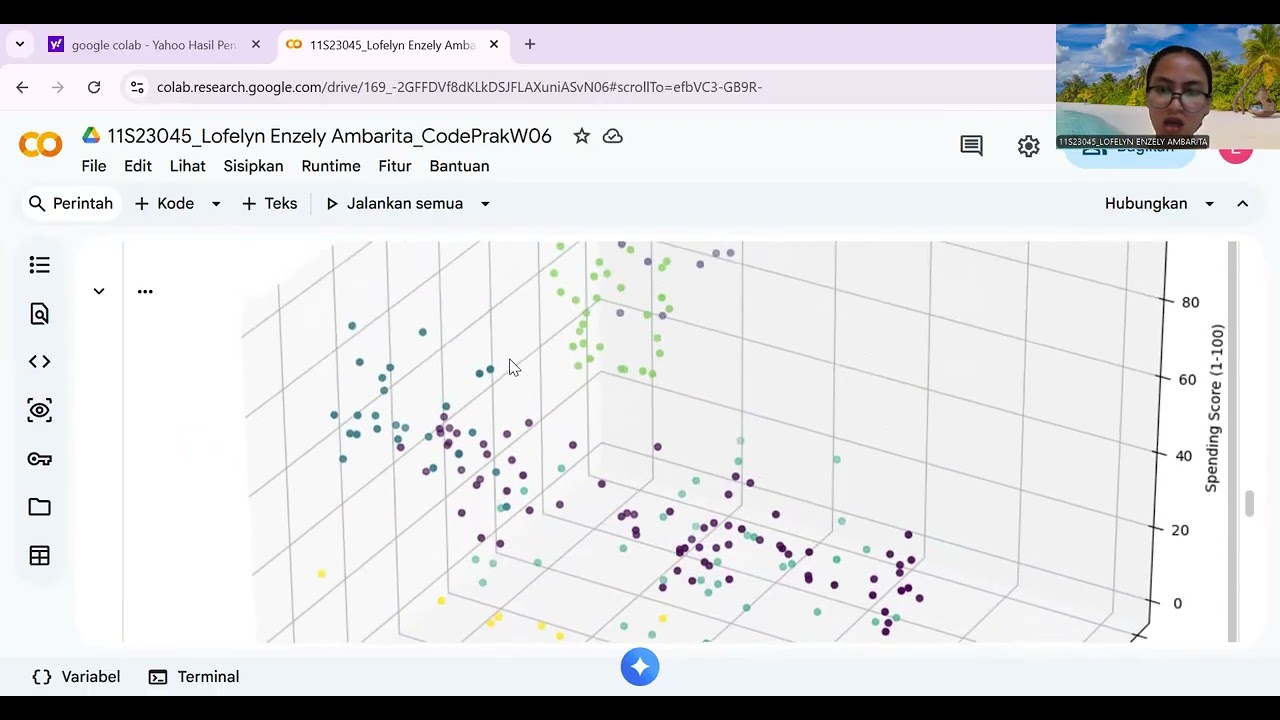Open the Terminal panel
This screenshot has width=1280, height=720.
coord(194,677)
